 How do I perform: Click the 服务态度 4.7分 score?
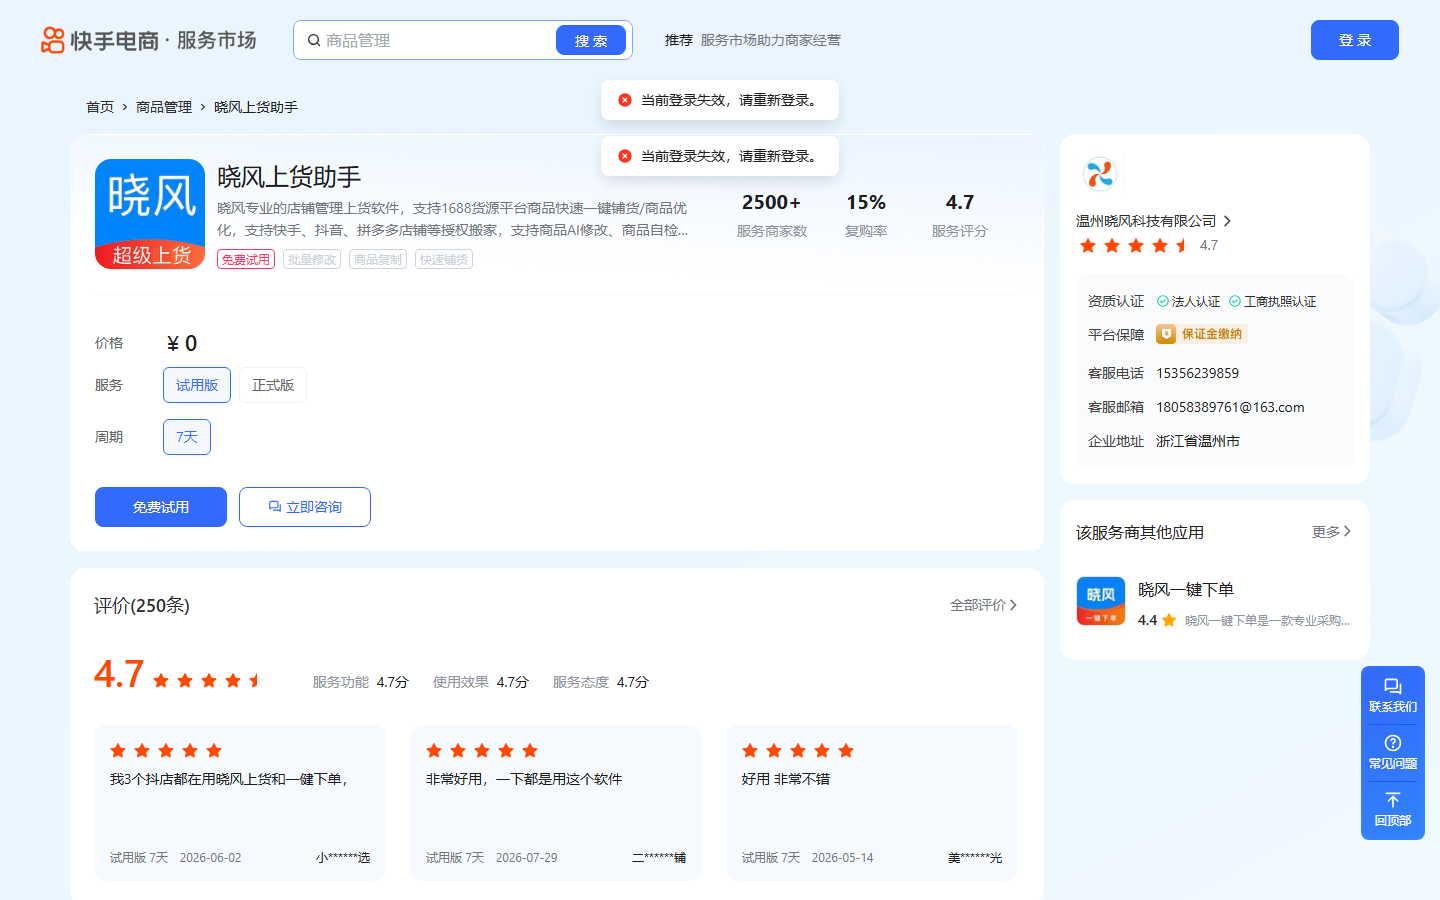(x=601, y=682)
